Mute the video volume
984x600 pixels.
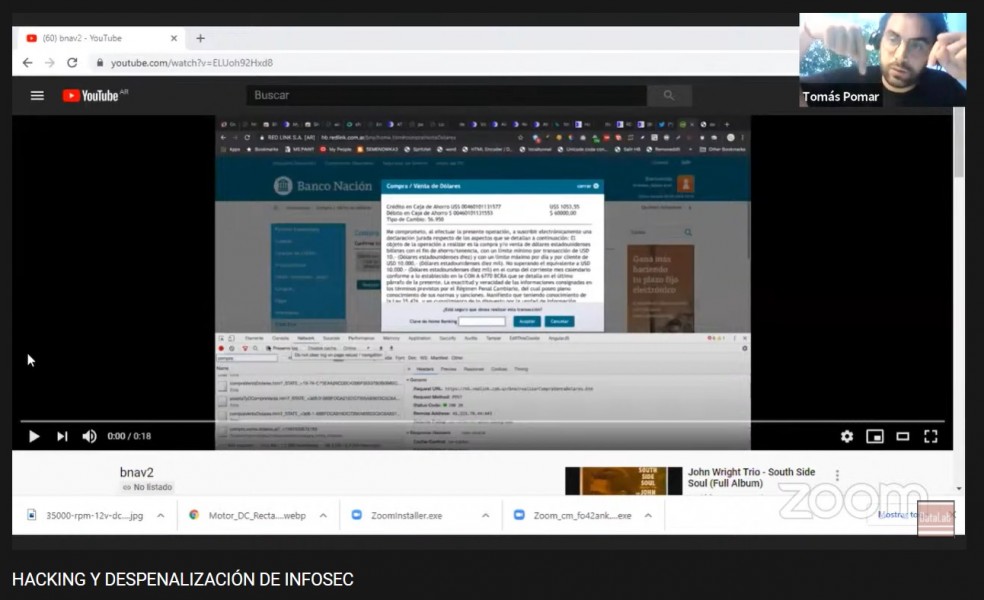pyautogui.click(x=89, y=436)
